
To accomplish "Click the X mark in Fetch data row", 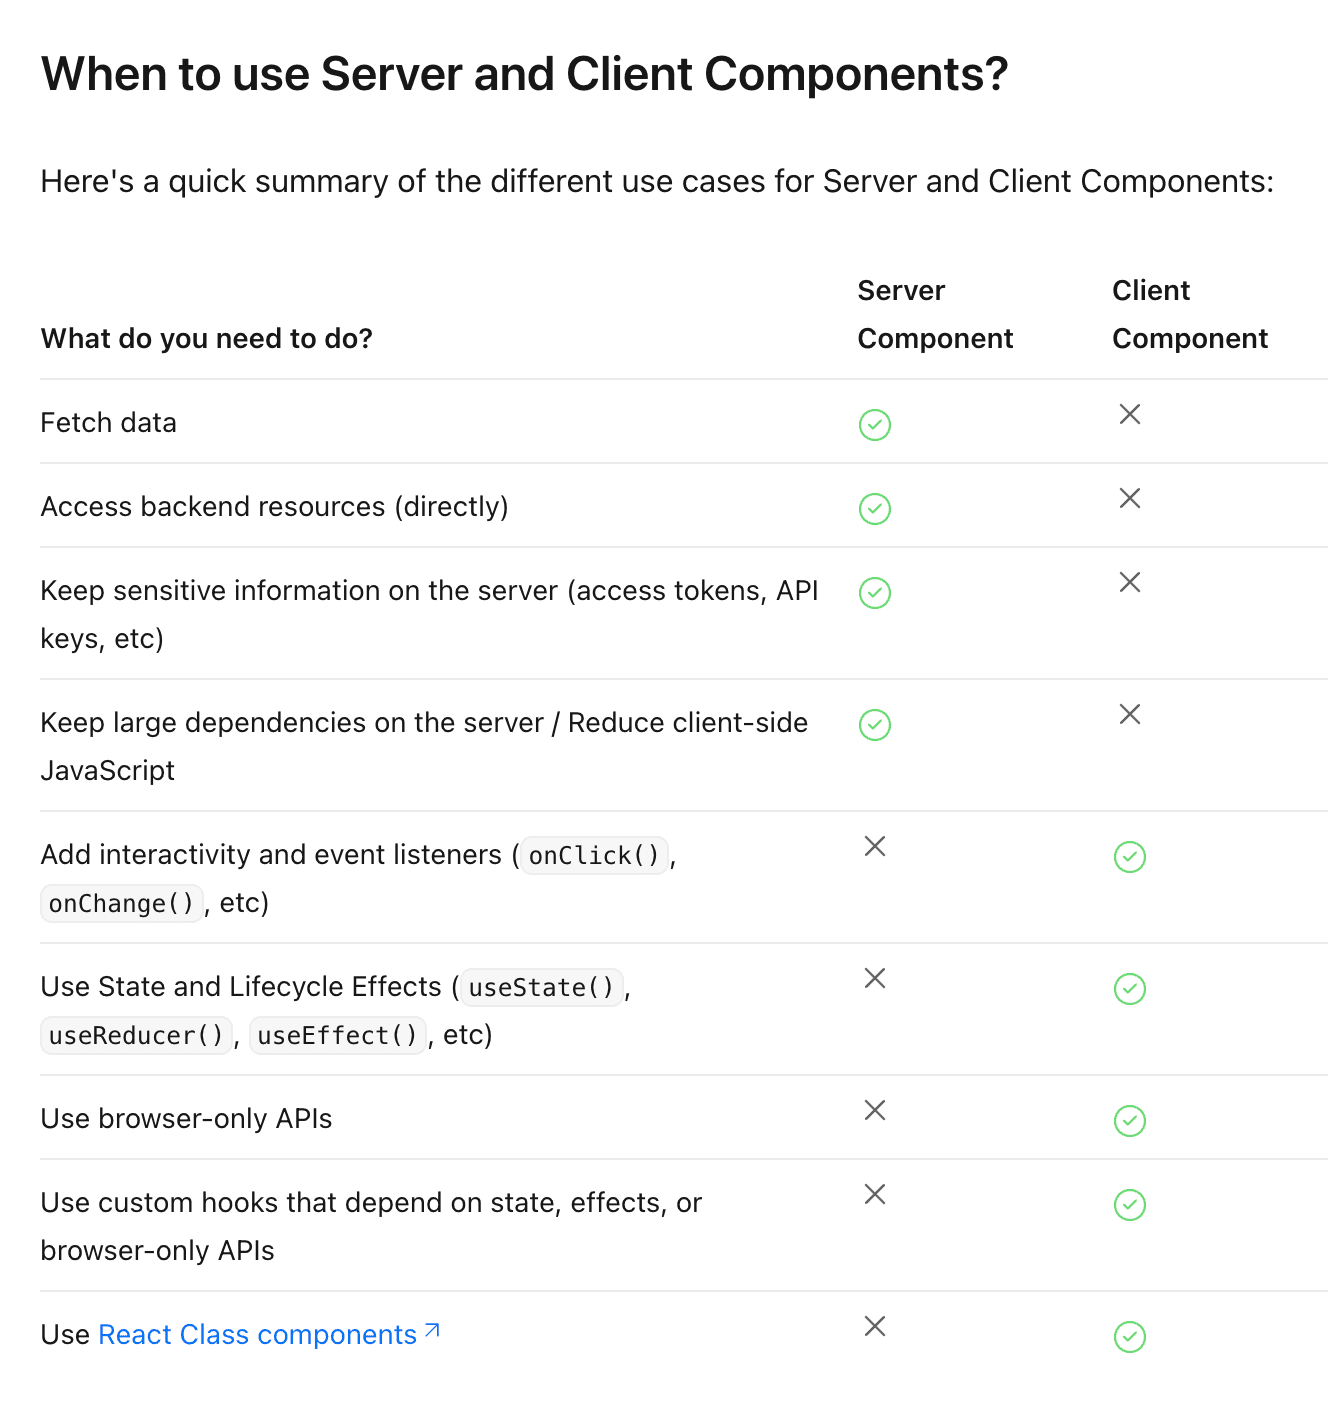I will tap(1130, 414).
